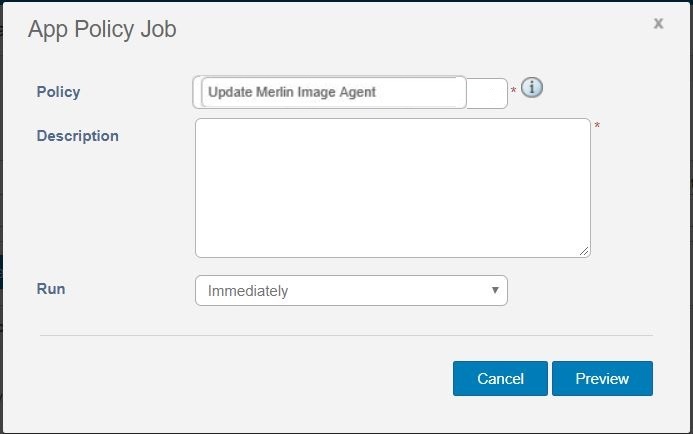Focus the Description text area
Viewport: 693px width, 434px height.
point(392,187)
